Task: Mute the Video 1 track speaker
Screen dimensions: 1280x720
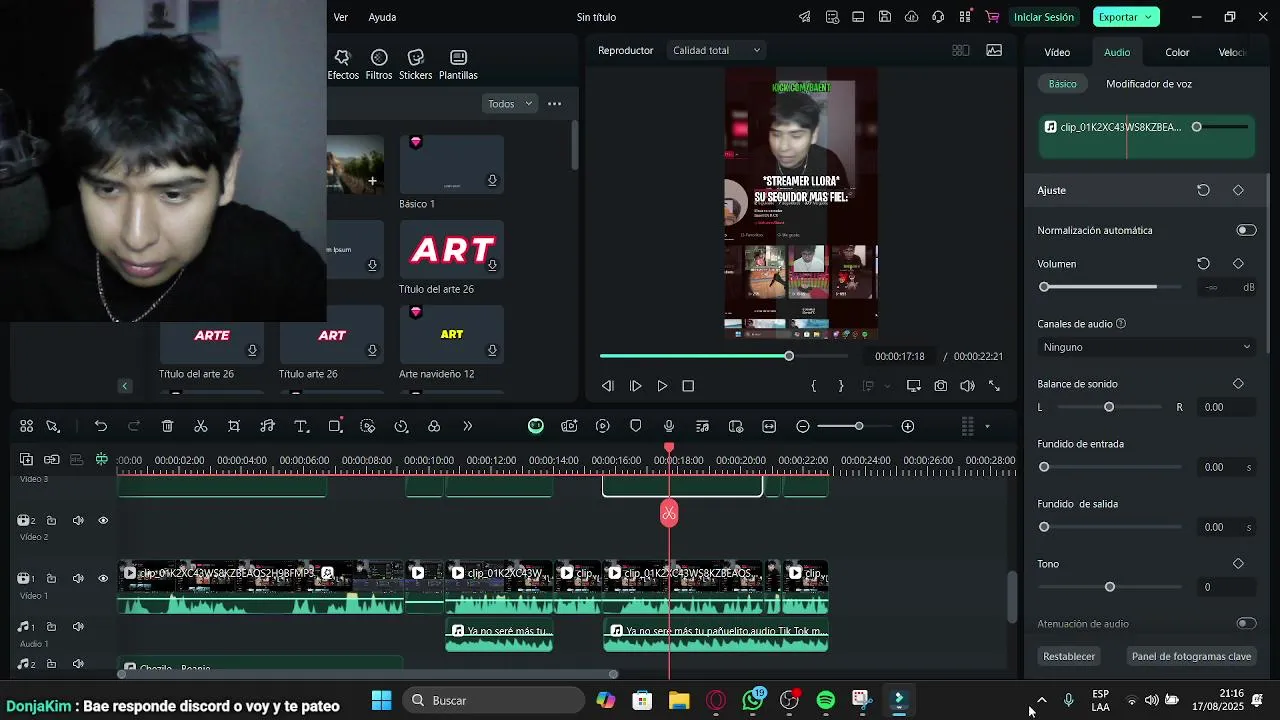Action: [78, 578]
